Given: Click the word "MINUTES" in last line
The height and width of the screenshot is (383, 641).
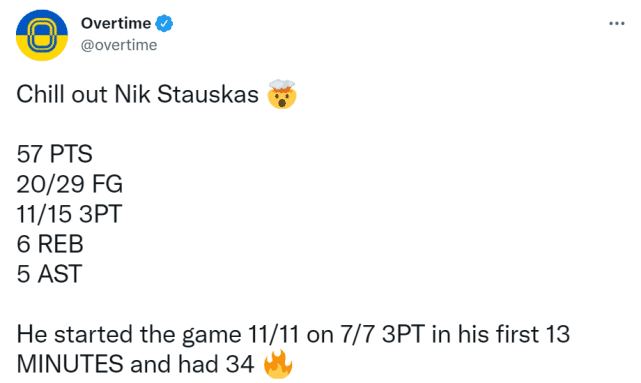Looking at the screenshot, I should [70, 364].
